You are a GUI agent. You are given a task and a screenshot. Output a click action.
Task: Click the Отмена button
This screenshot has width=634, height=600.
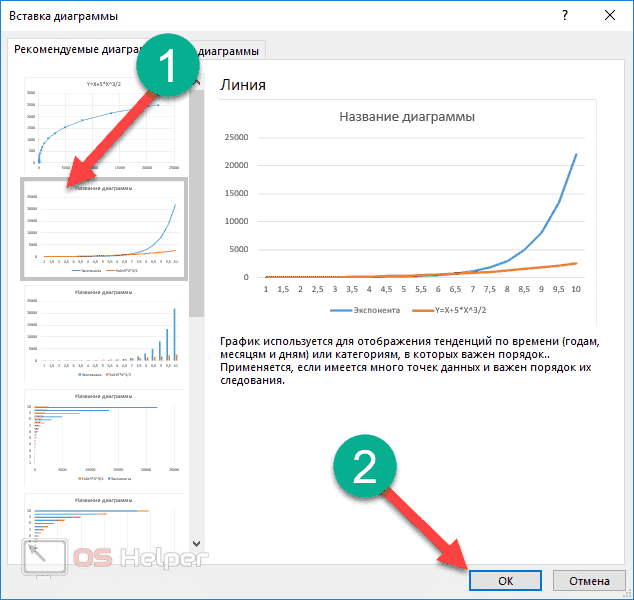pos(589,581)
